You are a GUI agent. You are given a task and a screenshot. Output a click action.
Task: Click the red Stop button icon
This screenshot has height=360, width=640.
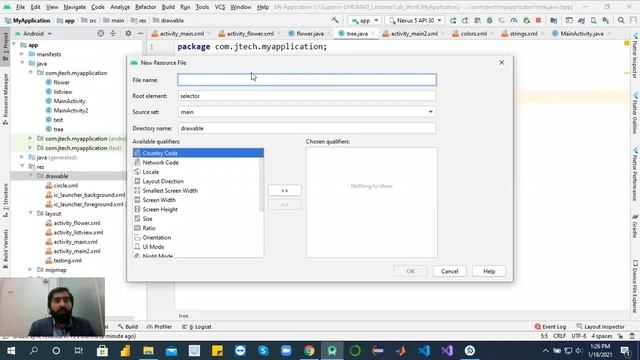pyautogui.click(x=538, y=20)
